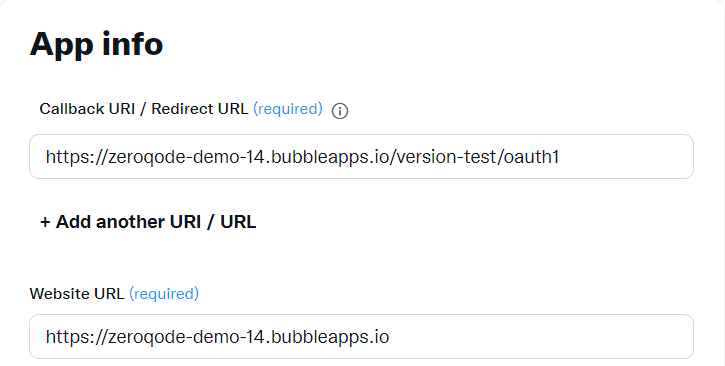Click the Website URL label text
The image size is (725, 366).
77,294
